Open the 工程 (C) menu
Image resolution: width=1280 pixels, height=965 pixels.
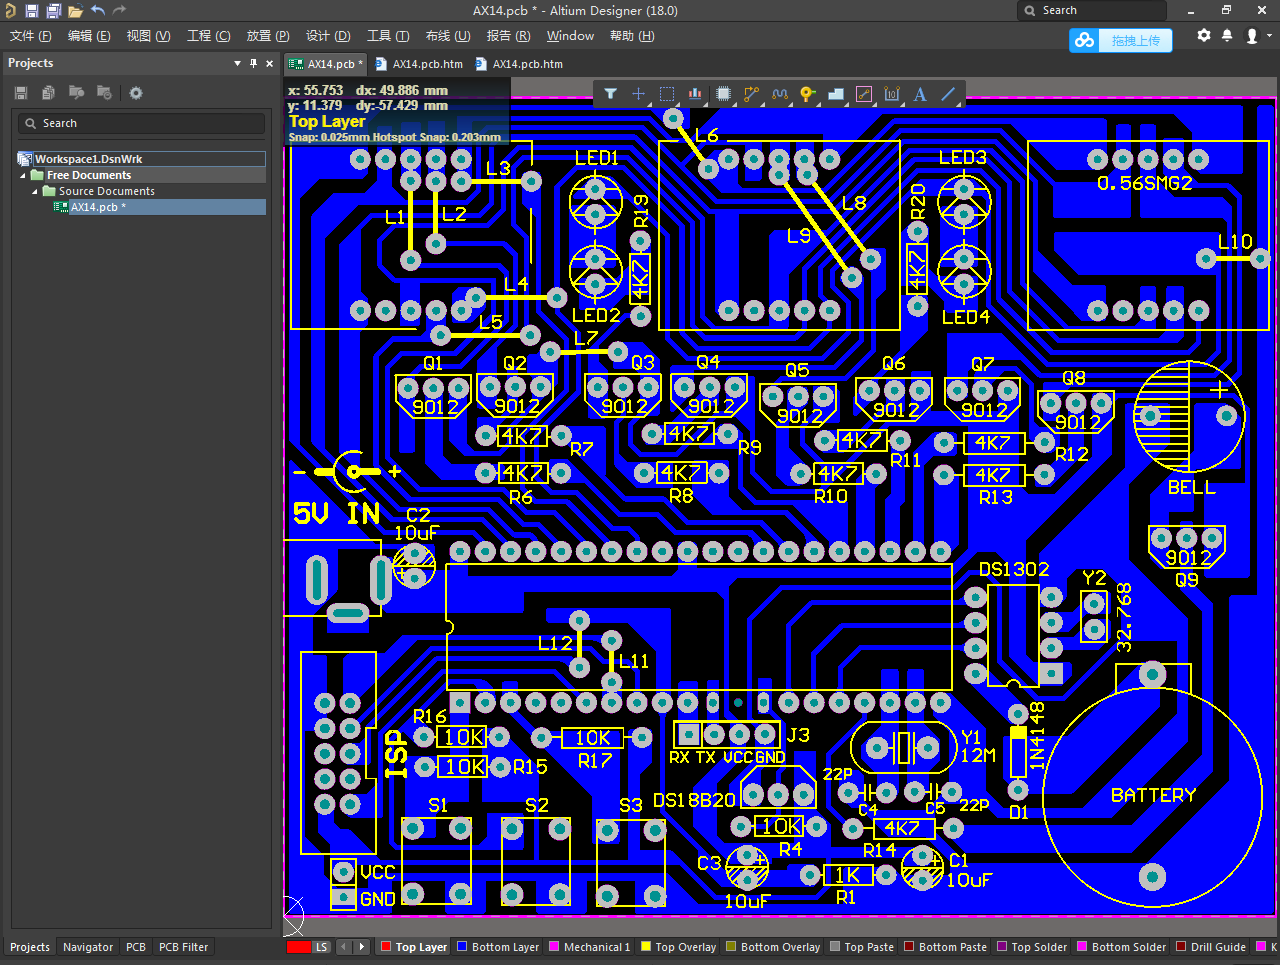[x=208, y=36]
